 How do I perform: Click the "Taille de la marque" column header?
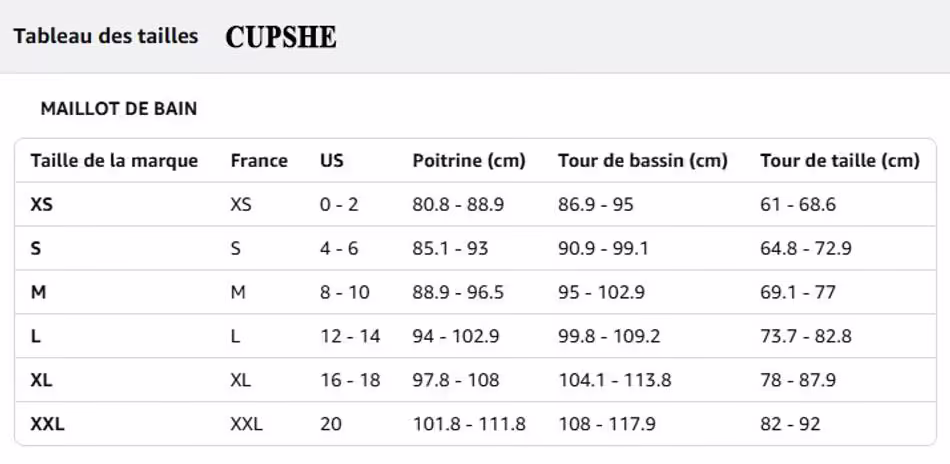pyautogui.click(x=114, y=160)
